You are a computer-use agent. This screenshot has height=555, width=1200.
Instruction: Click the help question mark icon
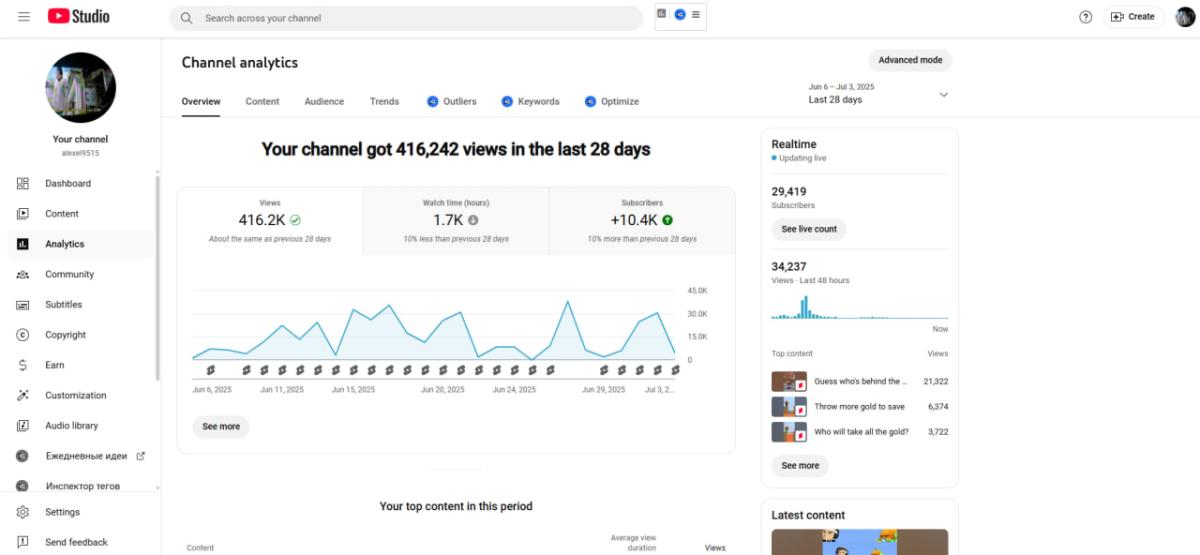point(1086,17)
